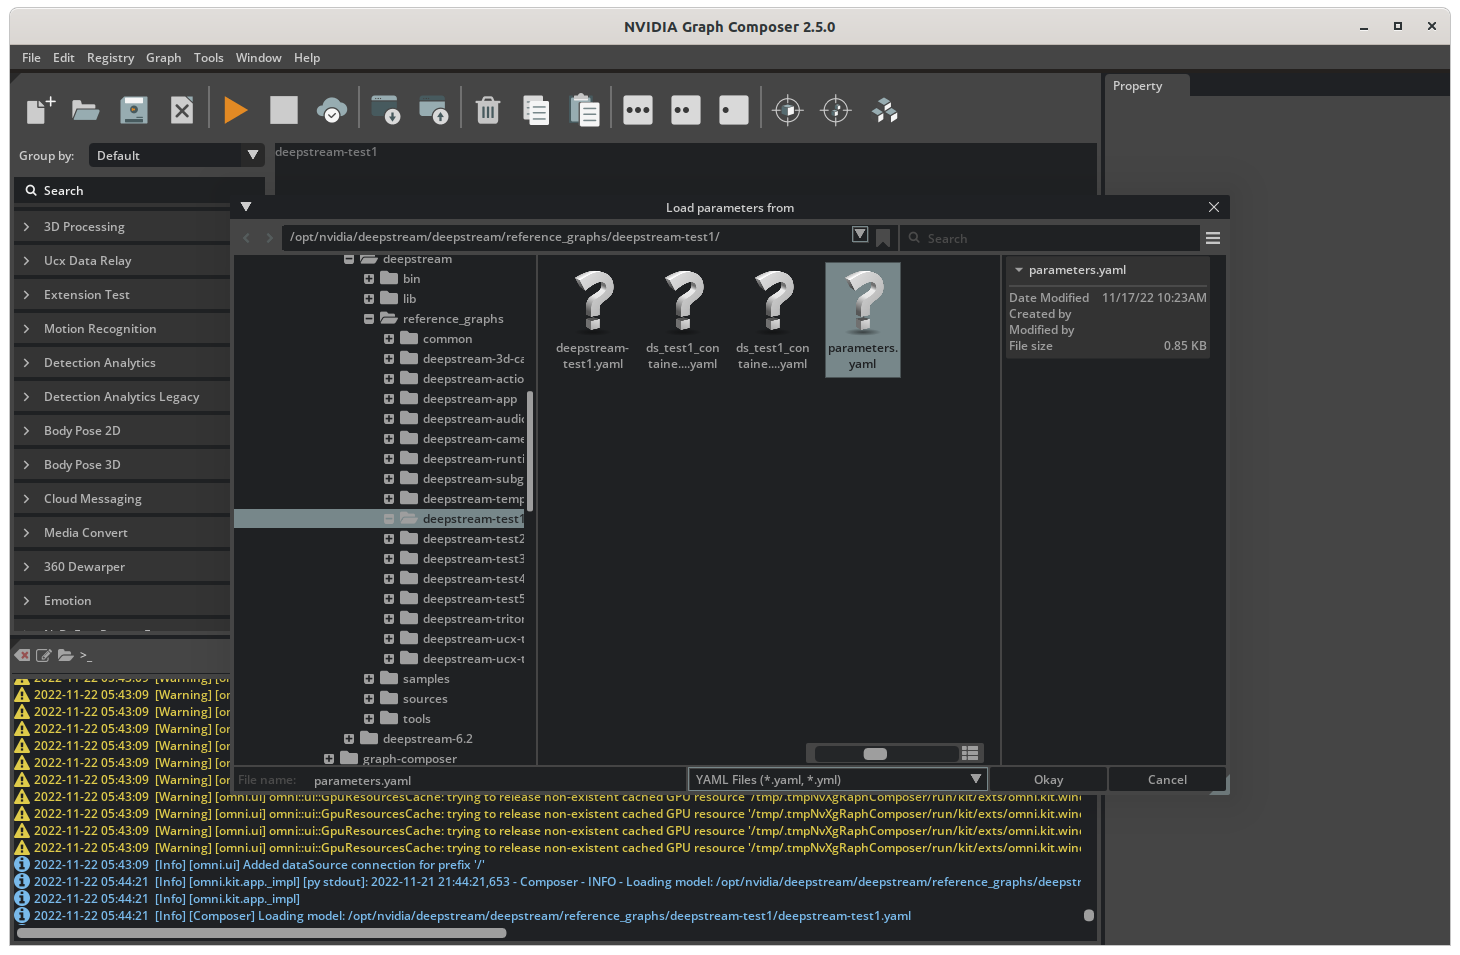Click the dialog path field
Screen dimensions: 1460x955
[x=565, y=237]
